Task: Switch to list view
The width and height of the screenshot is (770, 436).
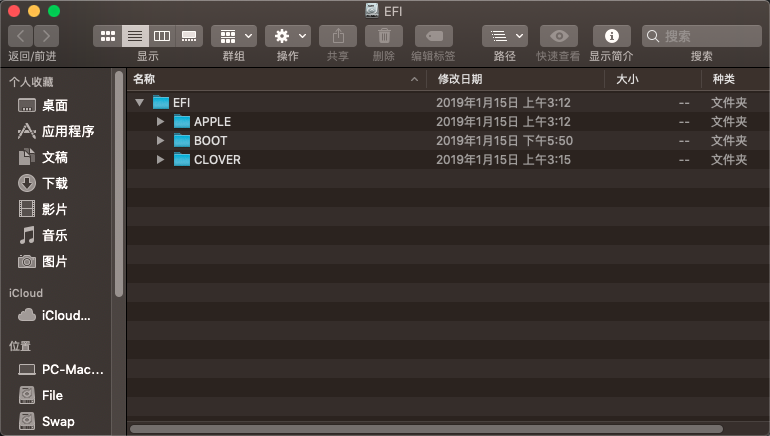Action: pos(135,36)
